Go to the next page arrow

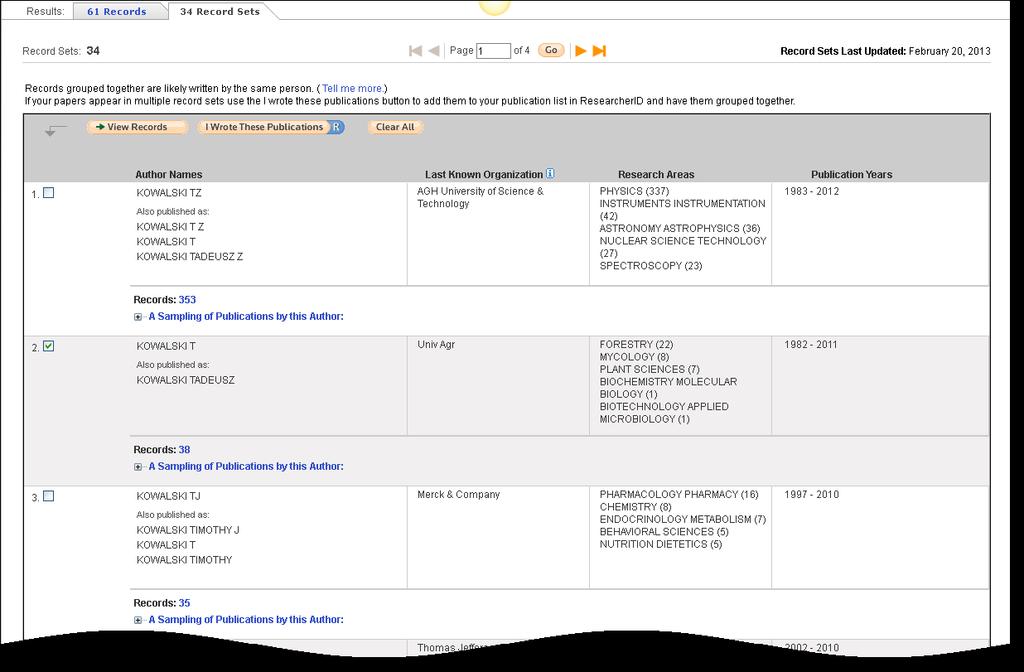[x=581, y=51]
